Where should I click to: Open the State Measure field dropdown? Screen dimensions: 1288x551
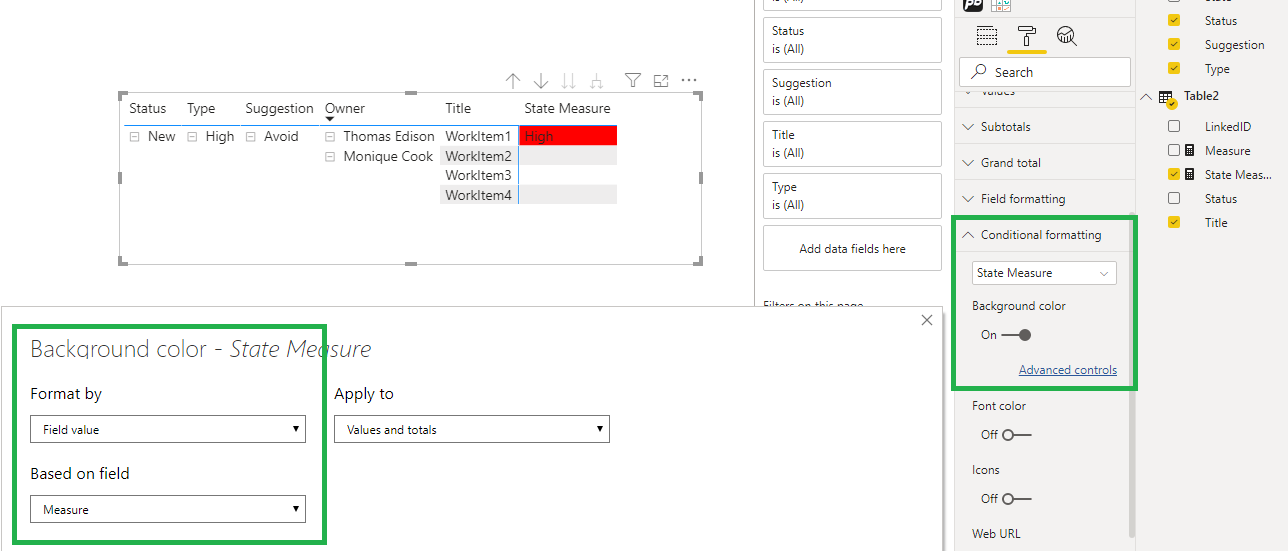pos(1044,273)
